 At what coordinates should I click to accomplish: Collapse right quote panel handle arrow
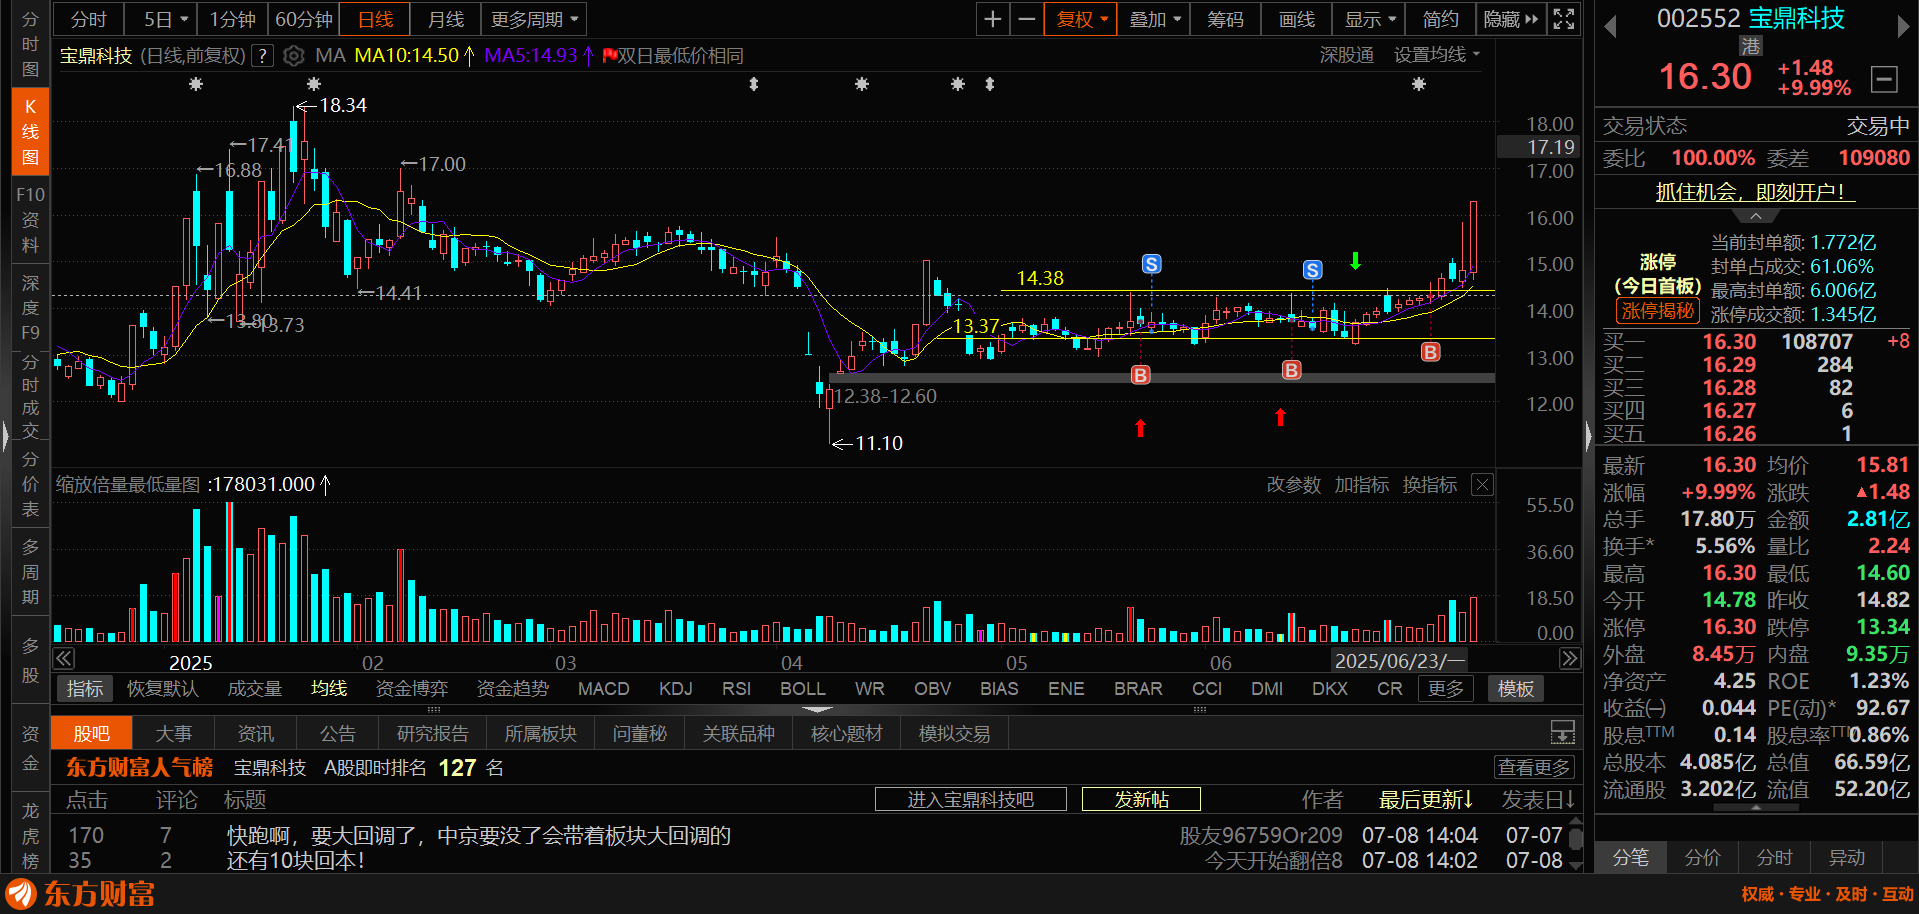pos(1588,436)
